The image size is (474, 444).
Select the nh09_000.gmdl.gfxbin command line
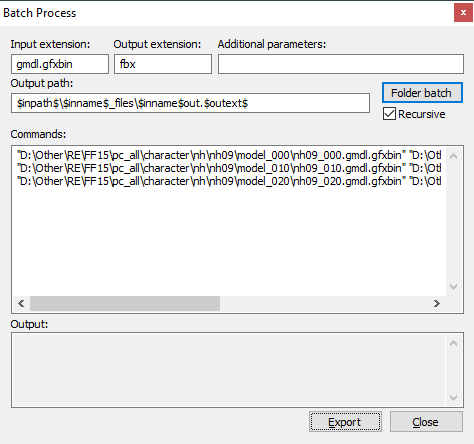click(229, 155)
